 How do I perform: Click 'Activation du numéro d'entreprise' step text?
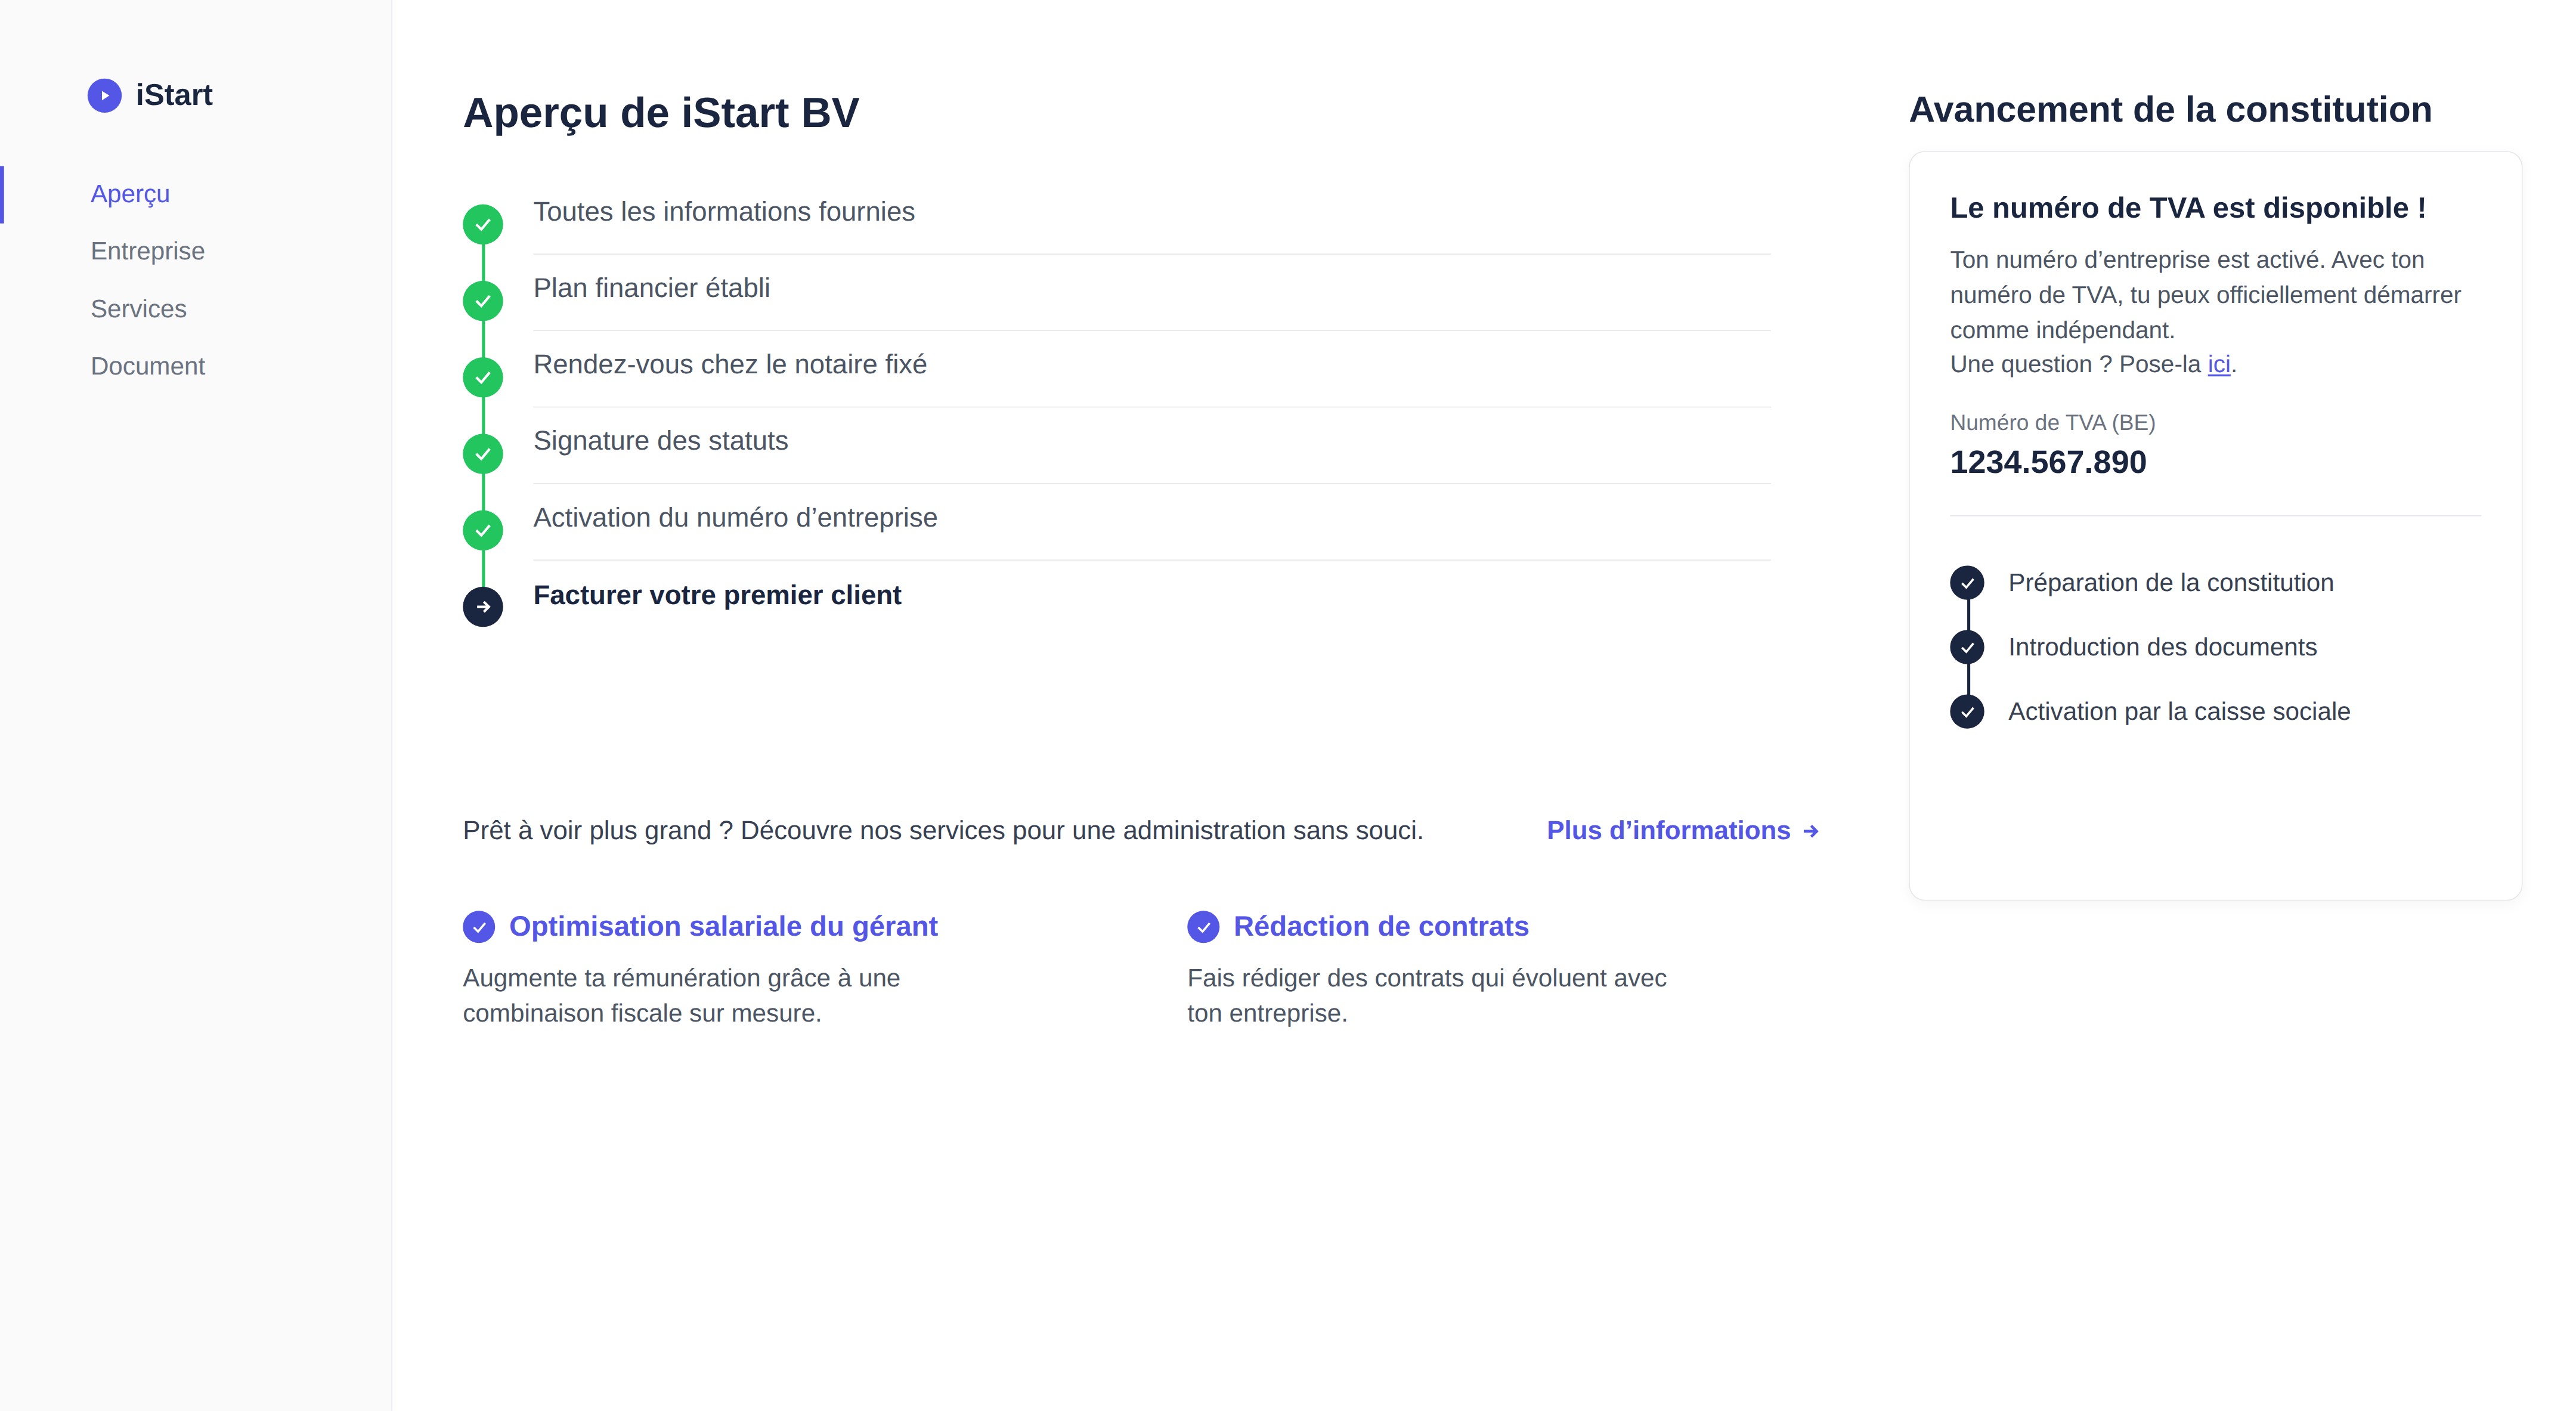click(x=736, y=518)
